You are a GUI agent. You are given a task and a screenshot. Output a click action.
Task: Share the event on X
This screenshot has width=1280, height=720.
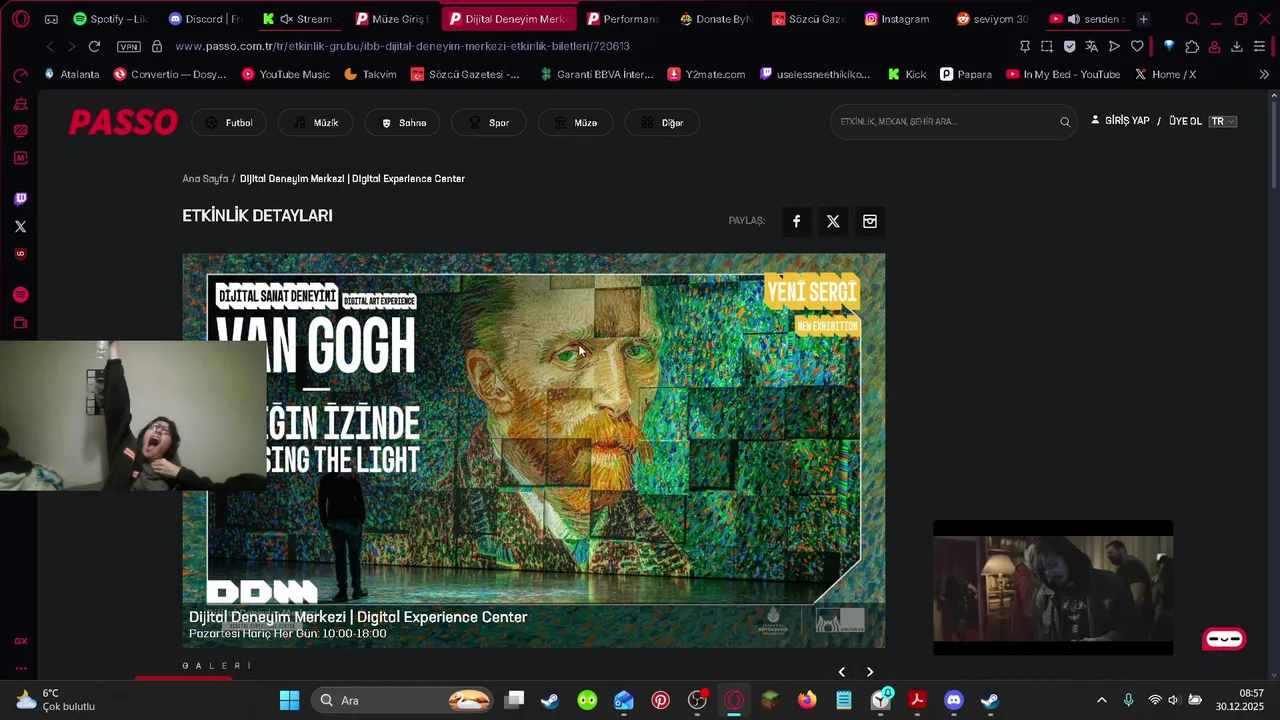point(833,221)
